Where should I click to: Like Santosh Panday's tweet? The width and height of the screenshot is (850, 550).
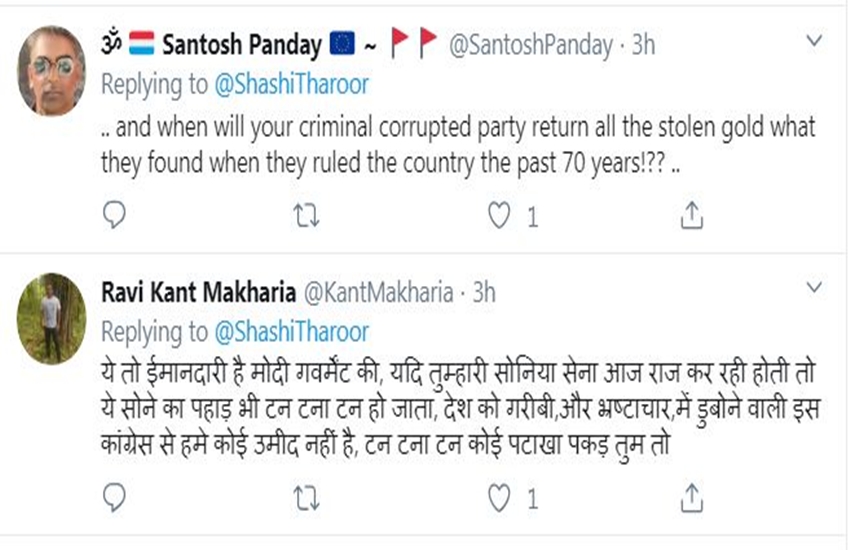pos(500,215)
